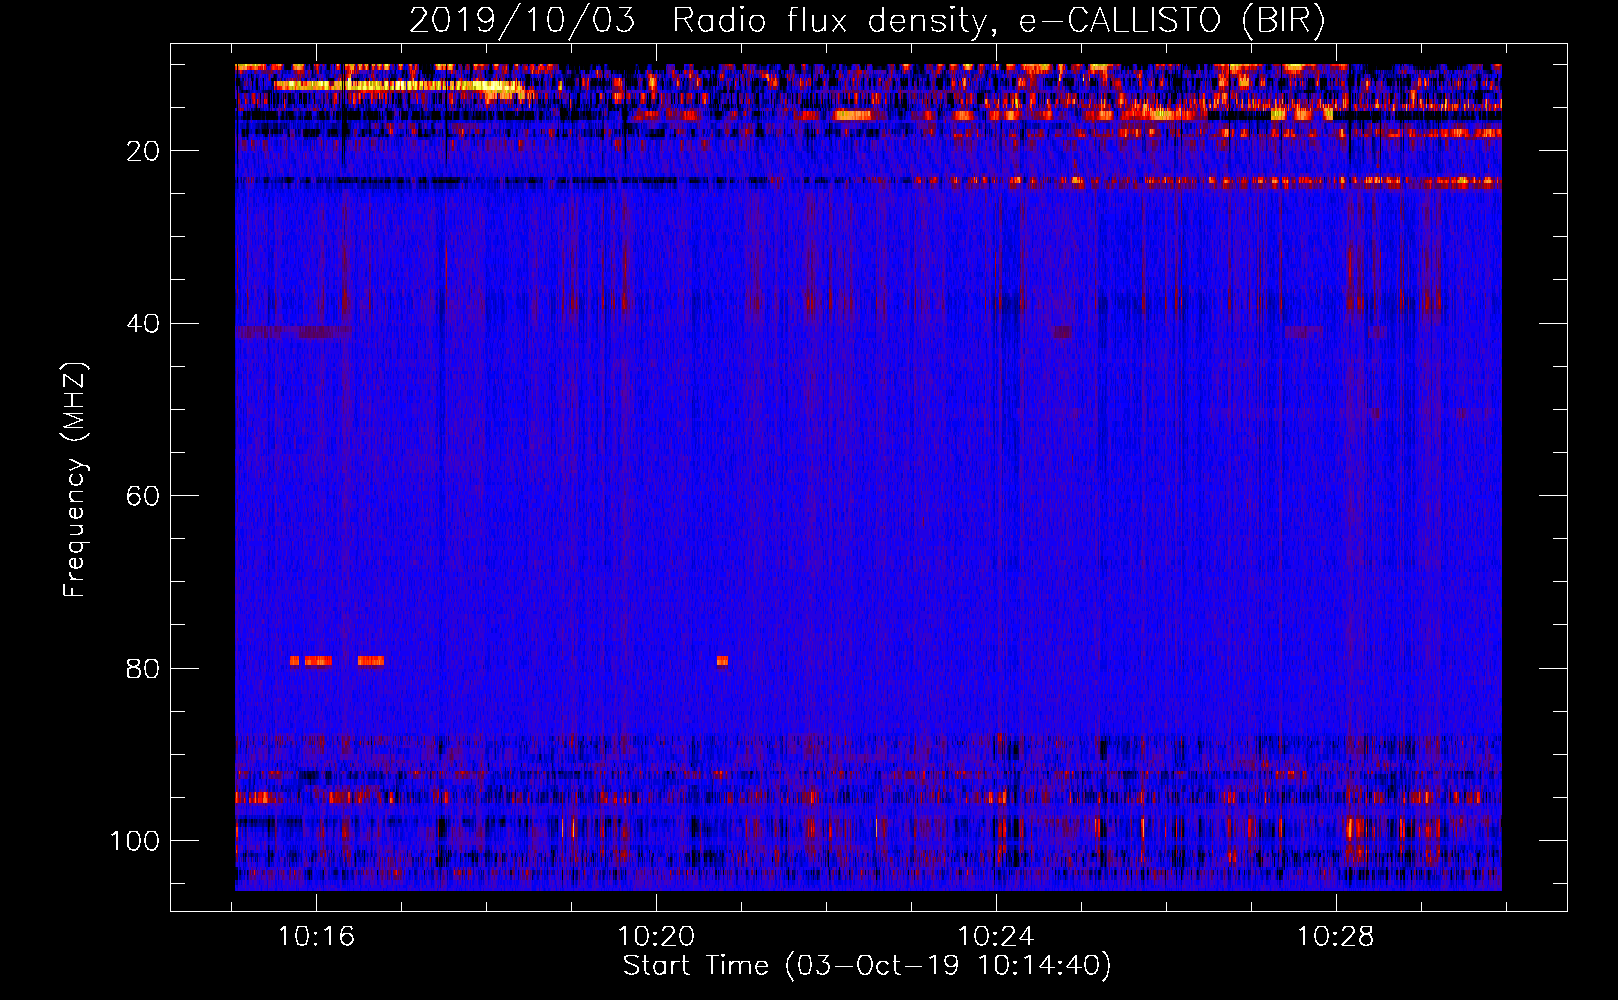The image size is (1618, 1000).
Task: Click the "80" frequency tick label
Action: click(144, 669)
